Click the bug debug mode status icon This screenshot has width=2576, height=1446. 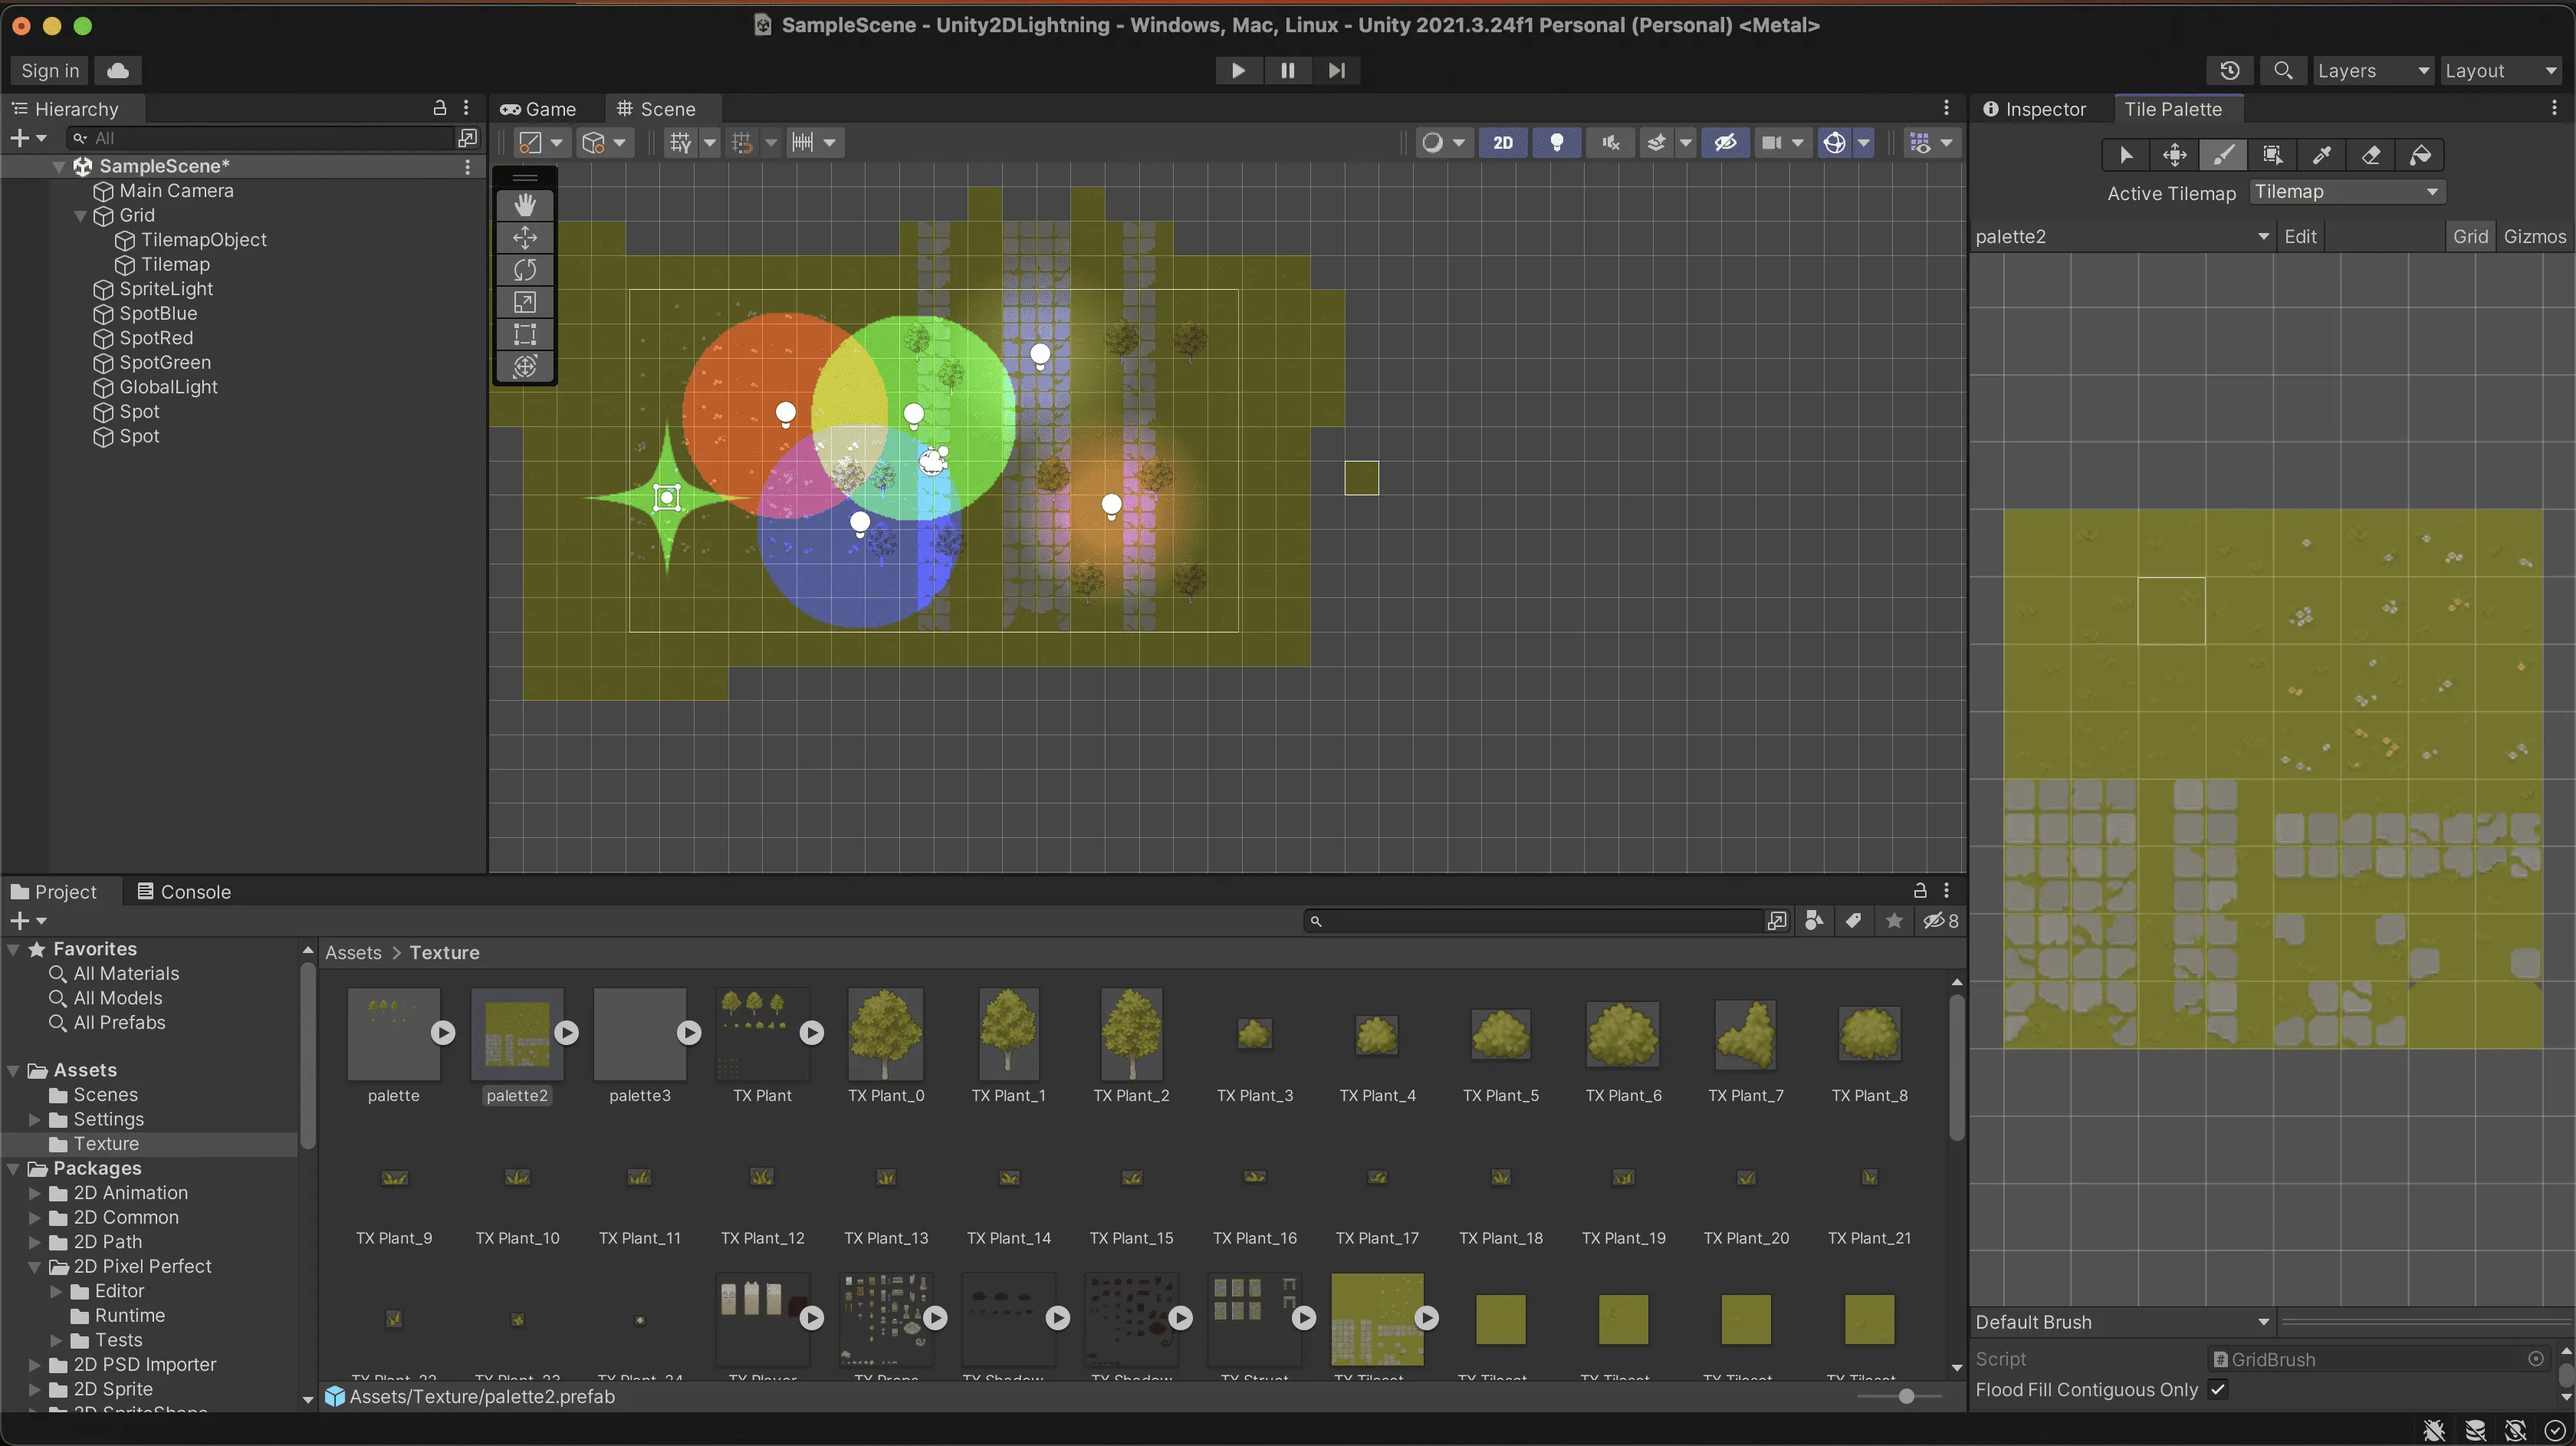click(x=2434, y=1431)
